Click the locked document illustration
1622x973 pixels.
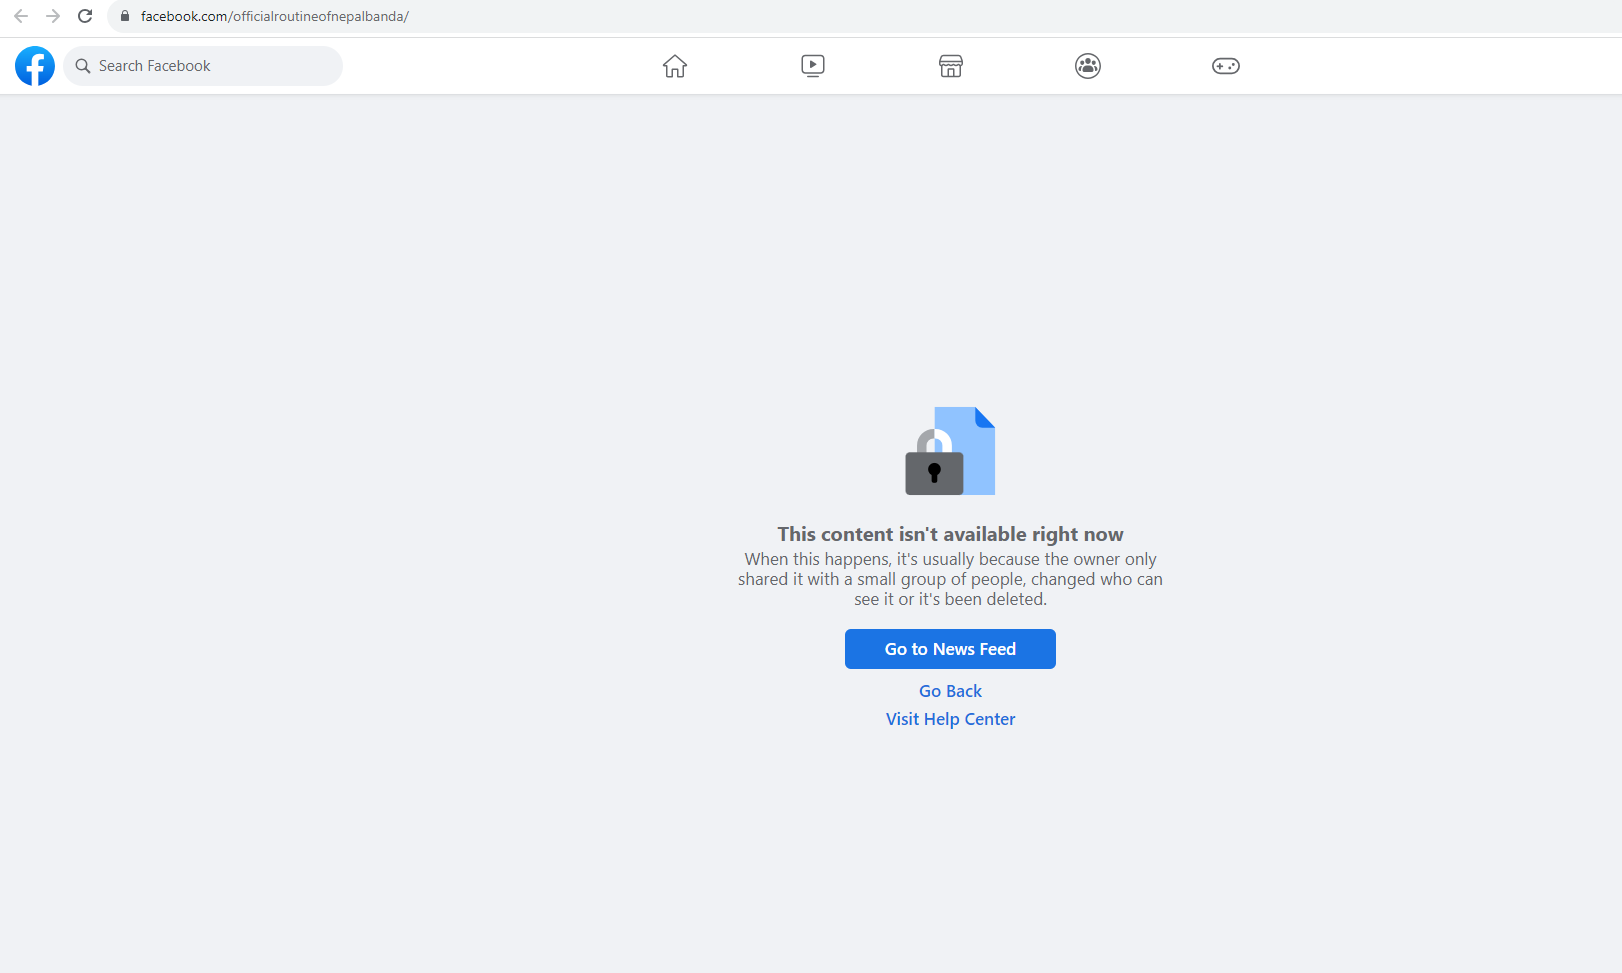[x=950, y=451]
